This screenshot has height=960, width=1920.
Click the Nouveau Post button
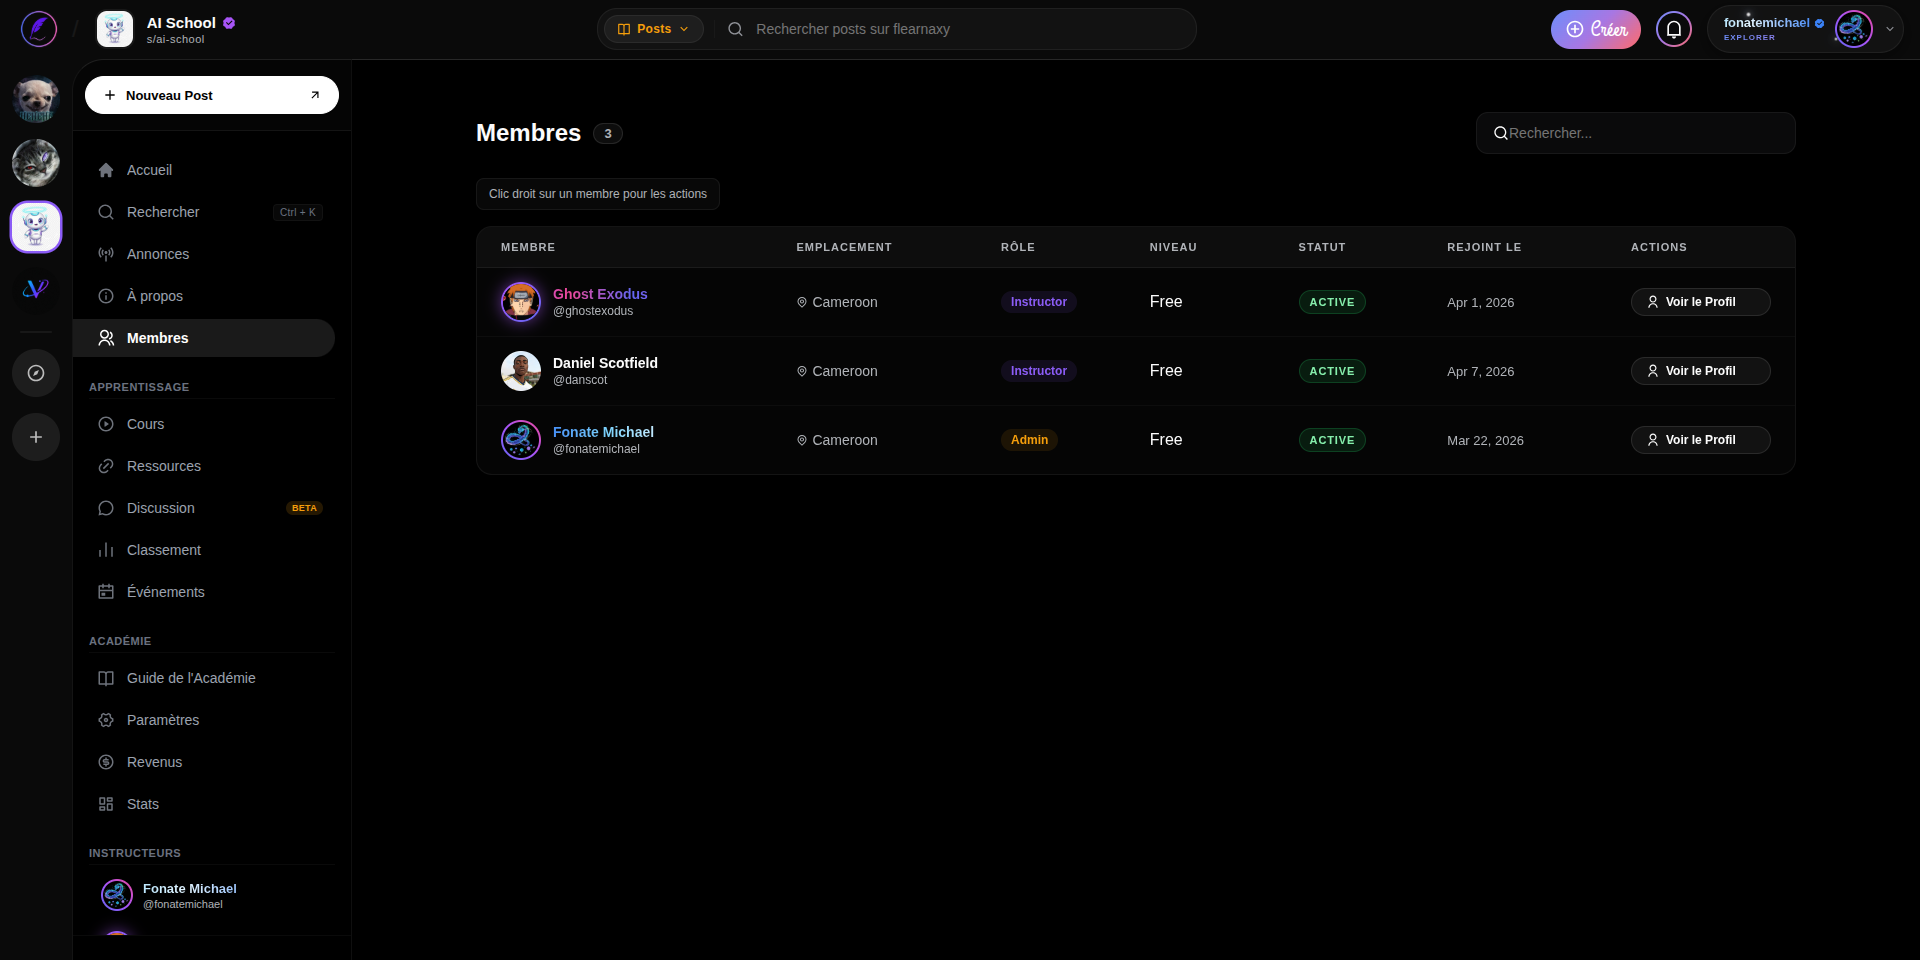(x=211, y=95)
